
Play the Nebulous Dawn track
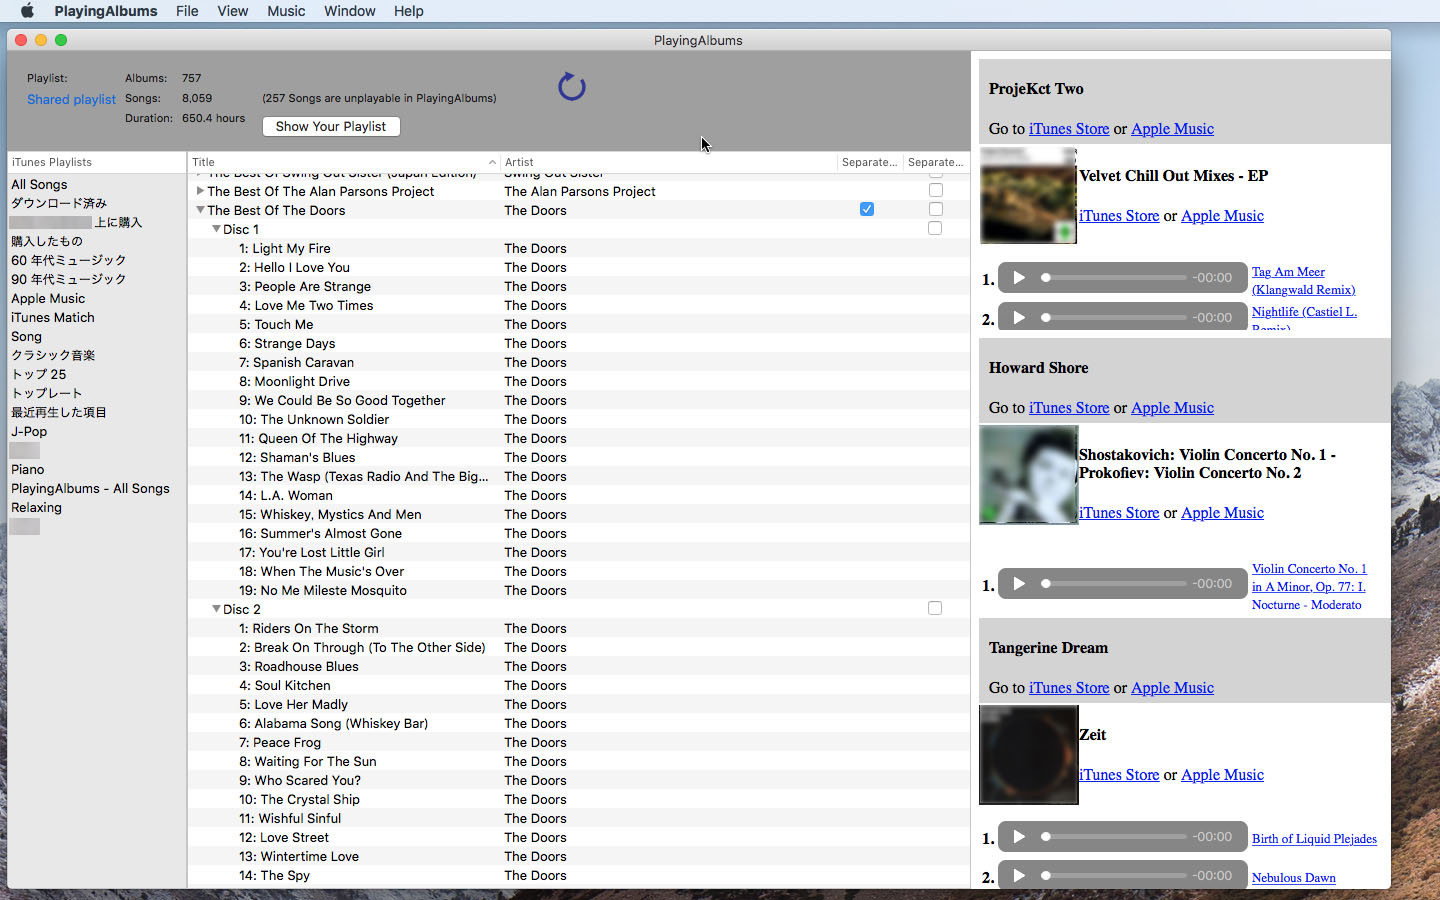[1019, 876]
